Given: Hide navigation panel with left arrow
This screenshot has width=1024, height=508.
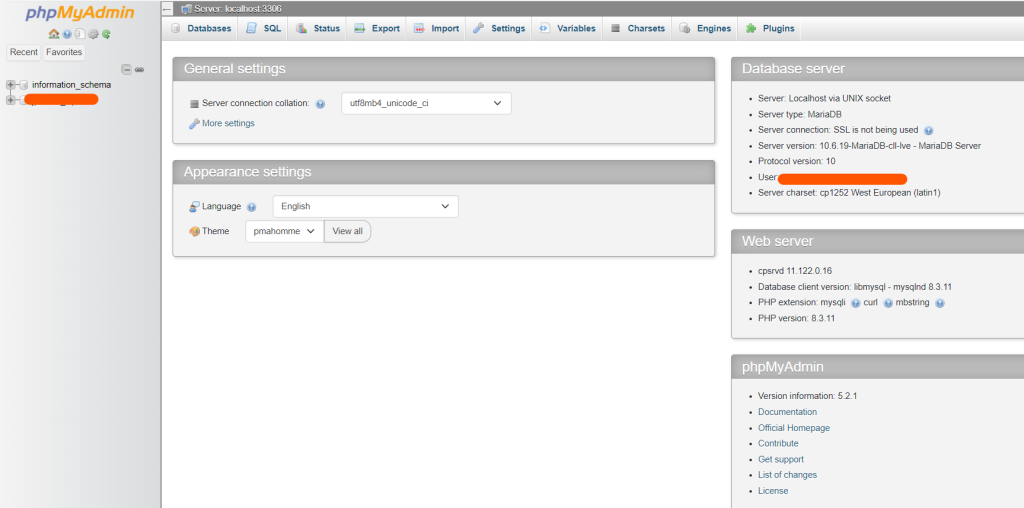Looking at the screenshot, I should (x=167, y=9).
